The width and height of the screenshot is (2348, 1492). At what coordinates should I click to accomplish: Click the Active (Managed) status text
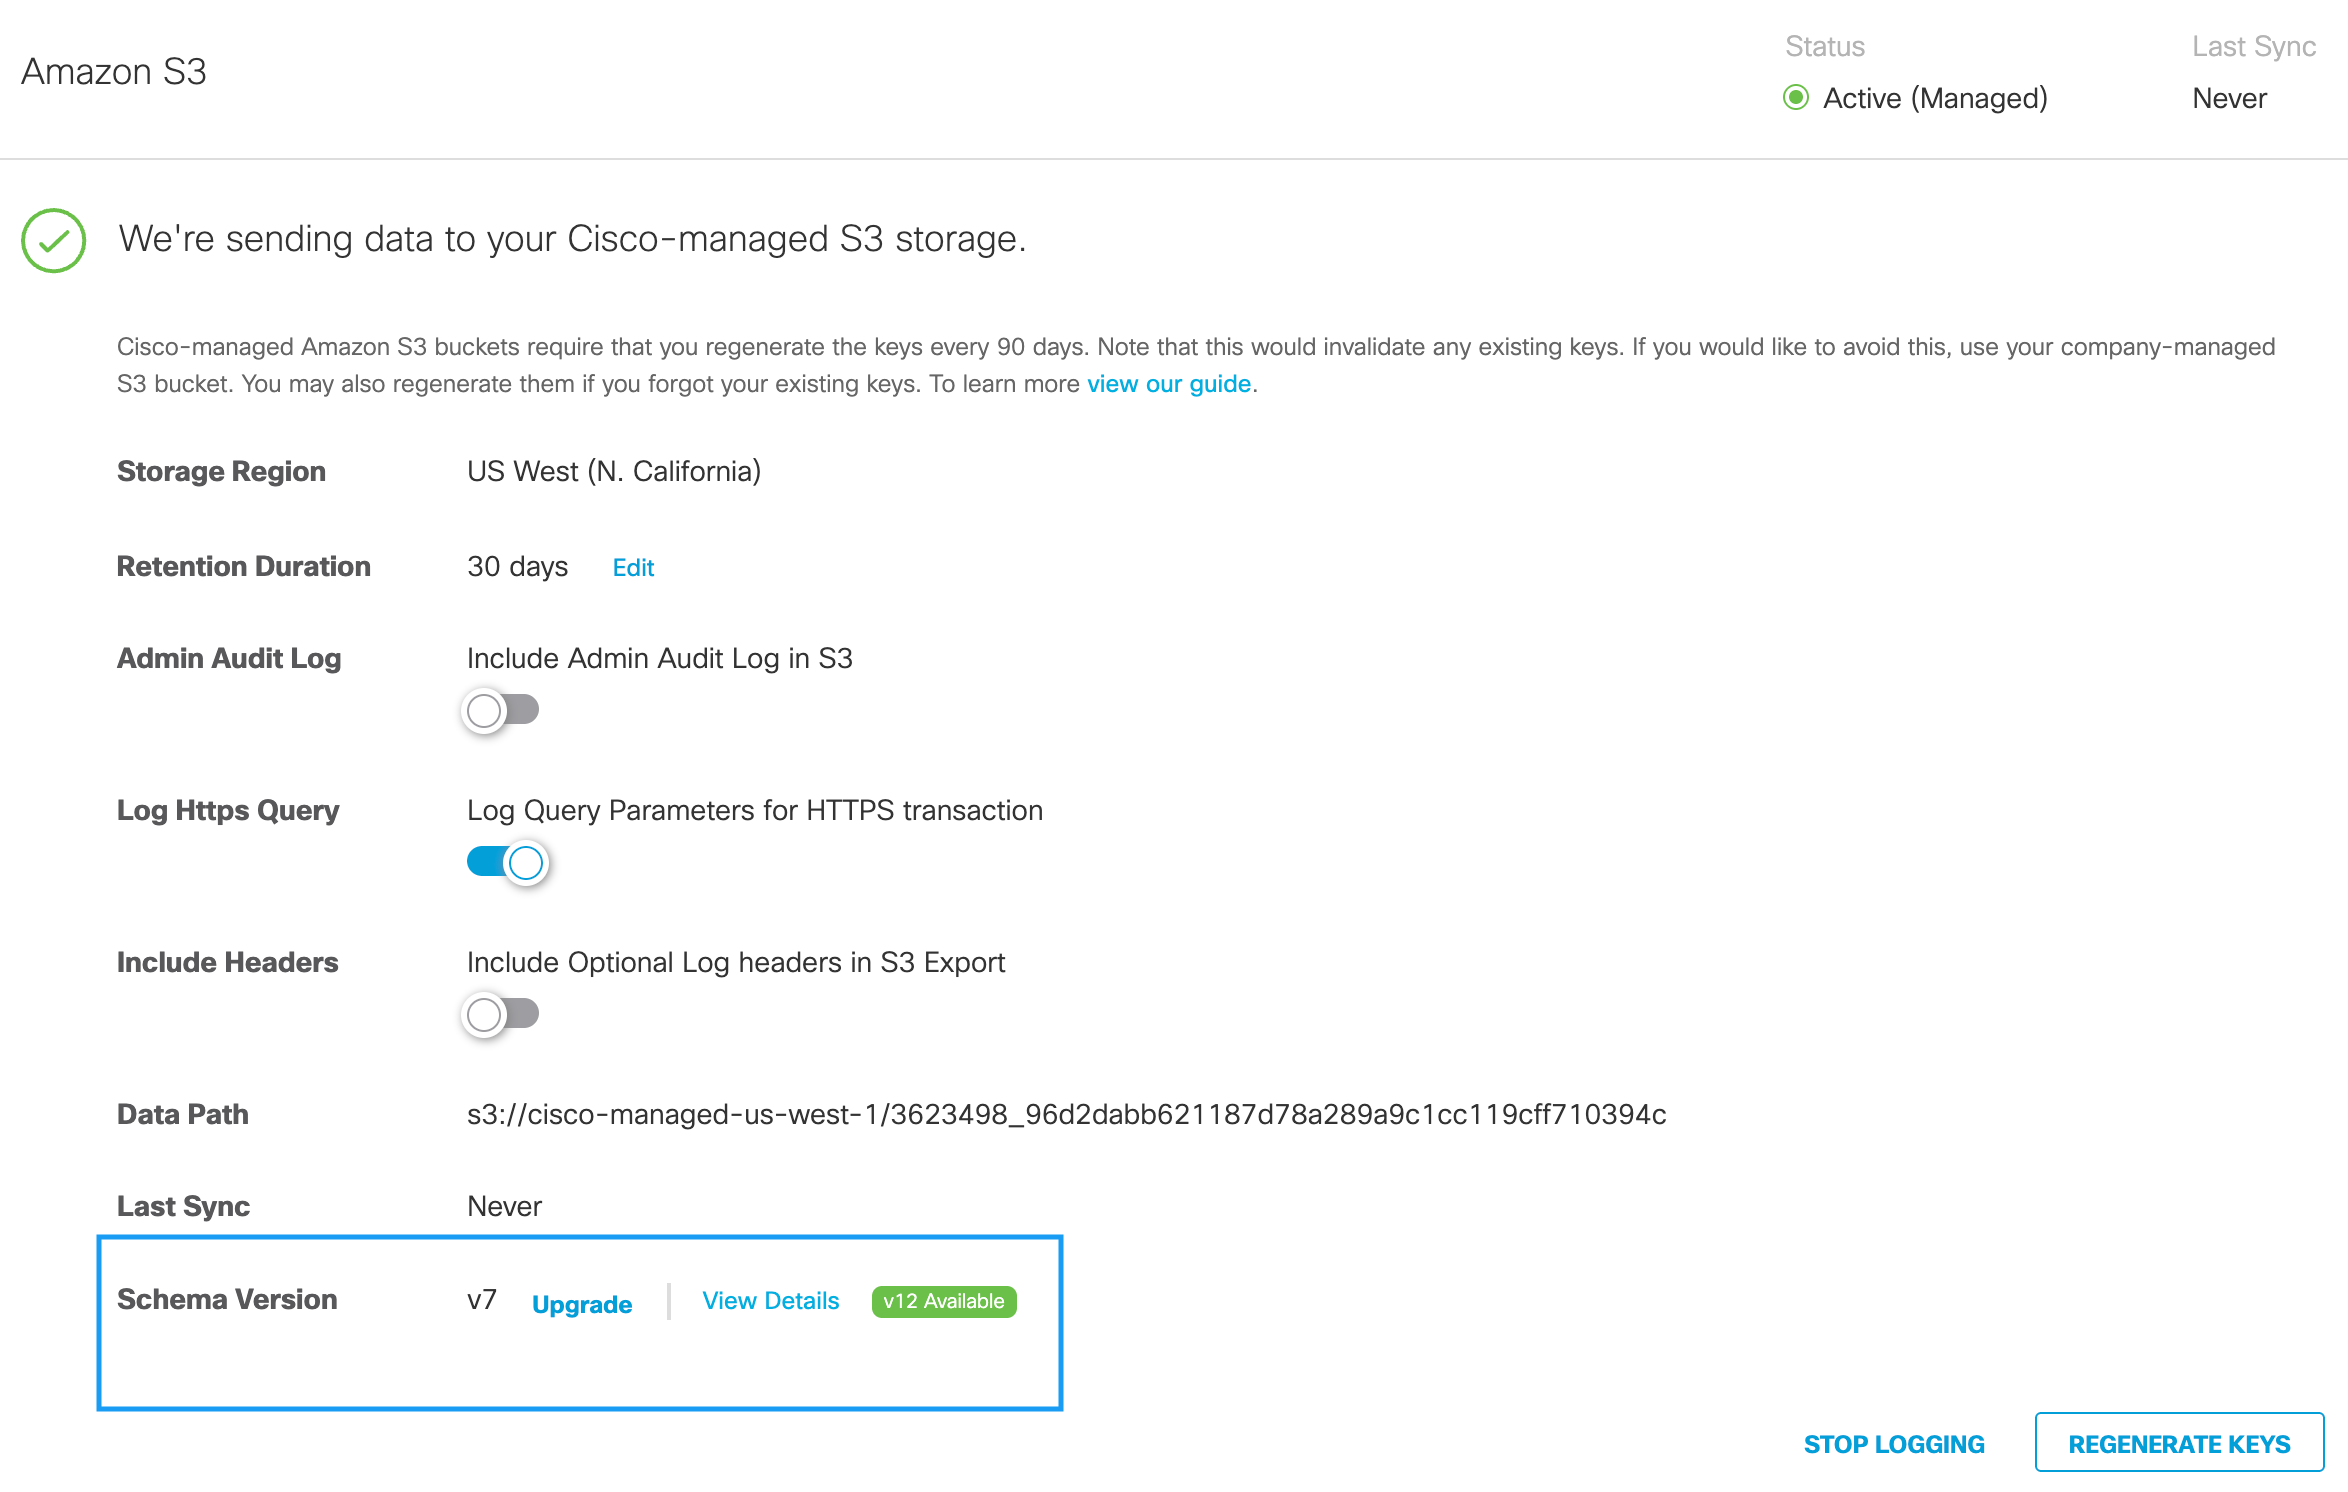[x=1935, y=98]
